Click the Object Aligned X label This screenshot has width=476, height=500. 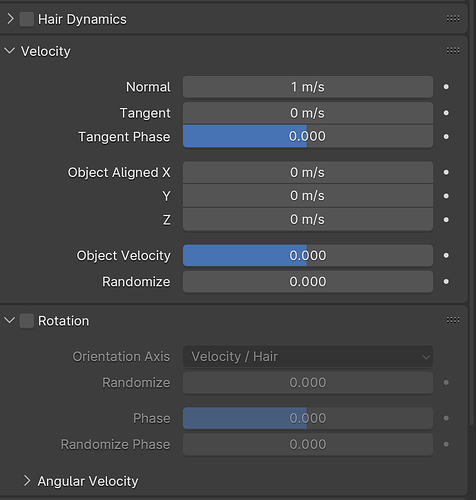pos(119,173)
